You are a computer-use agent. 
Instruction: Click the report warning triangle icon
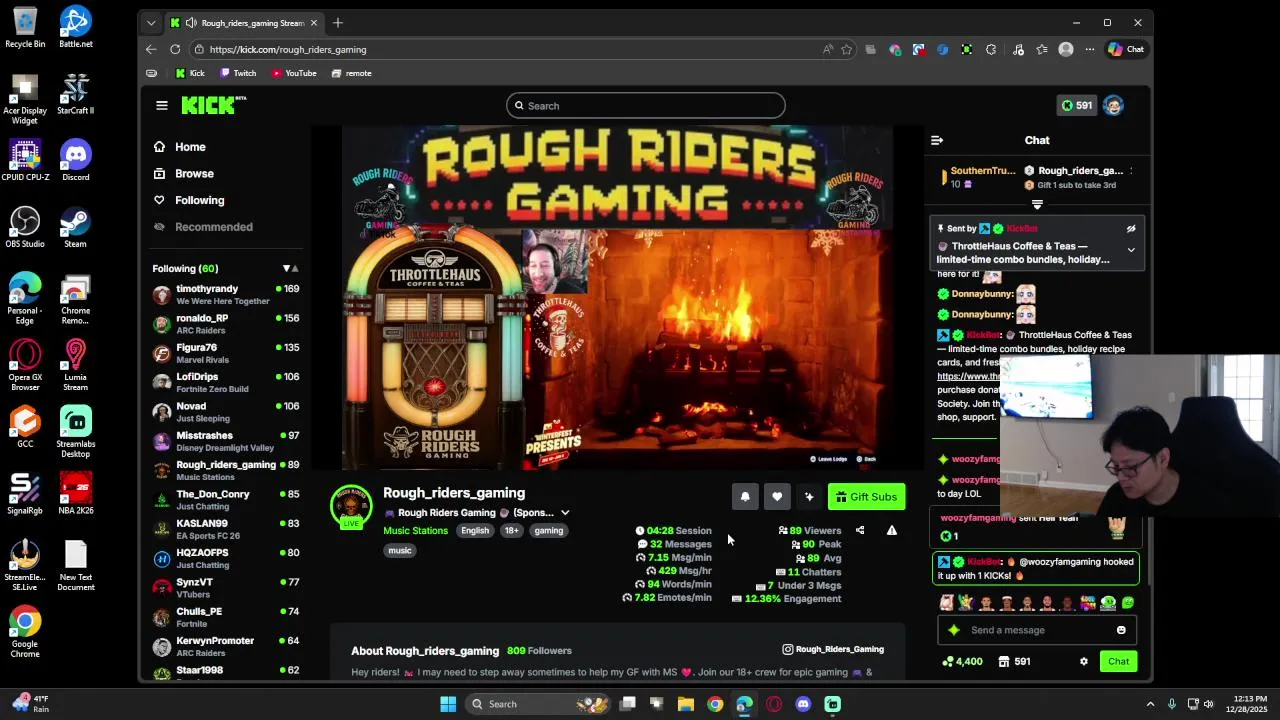892,530
